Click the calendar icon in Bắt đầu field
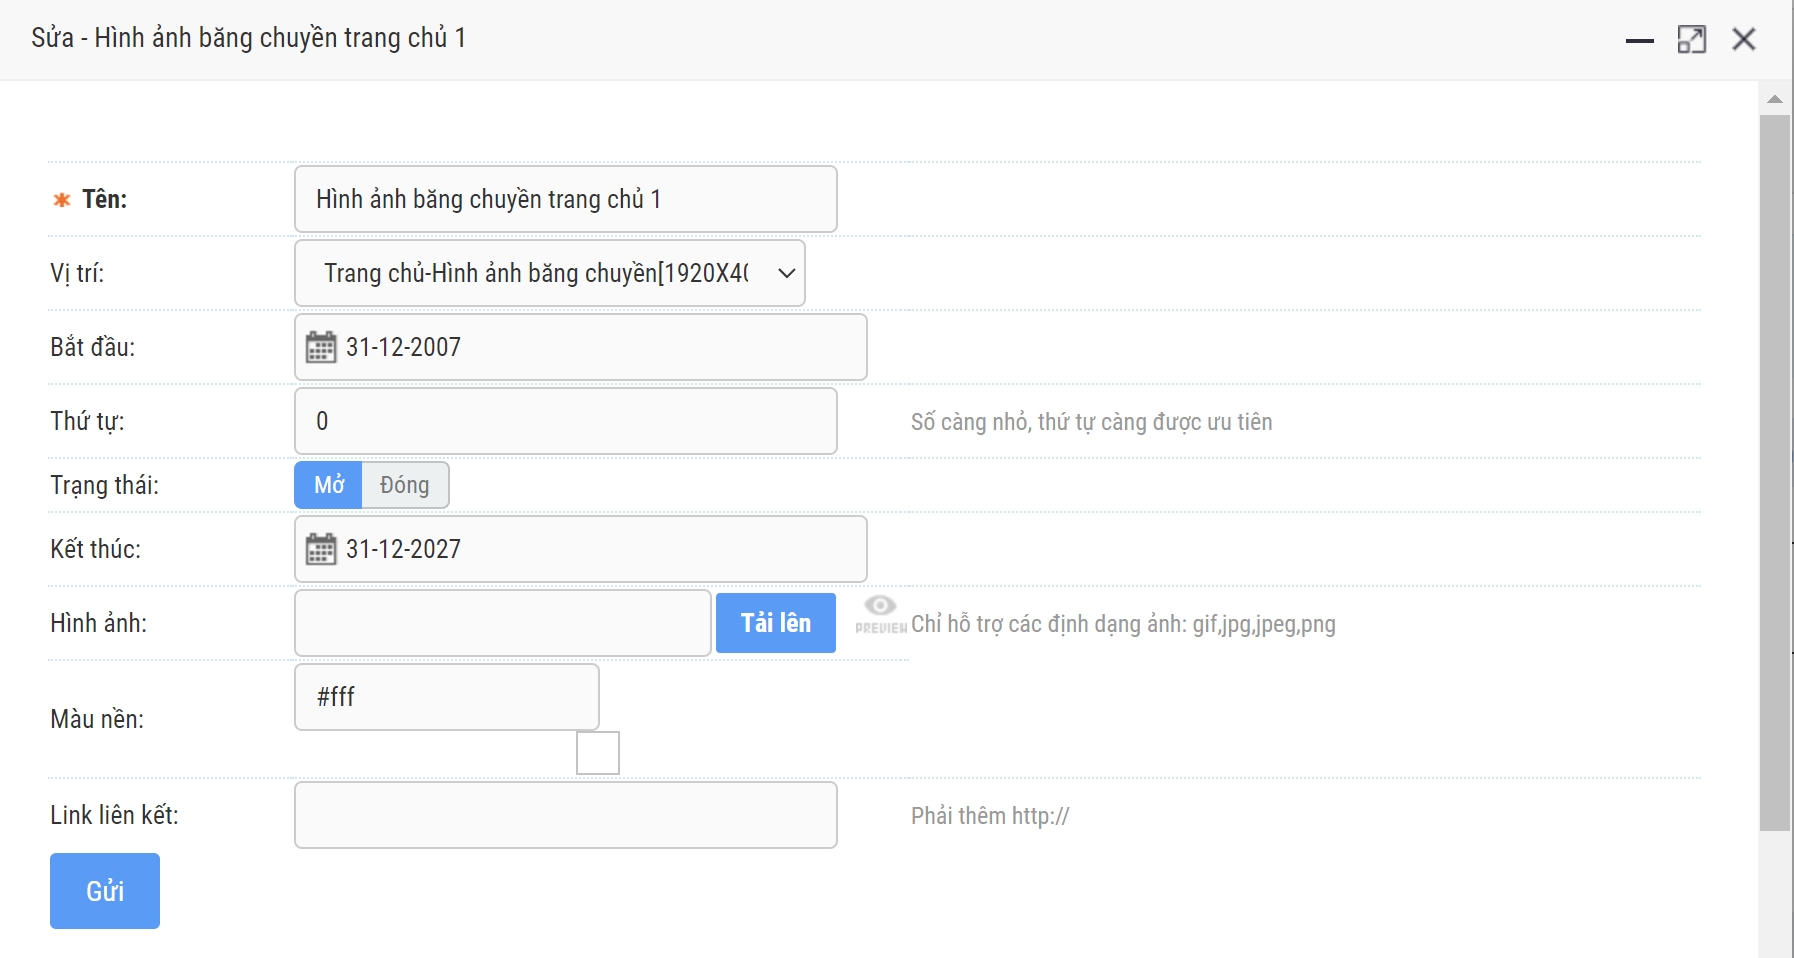 [321, 347]
